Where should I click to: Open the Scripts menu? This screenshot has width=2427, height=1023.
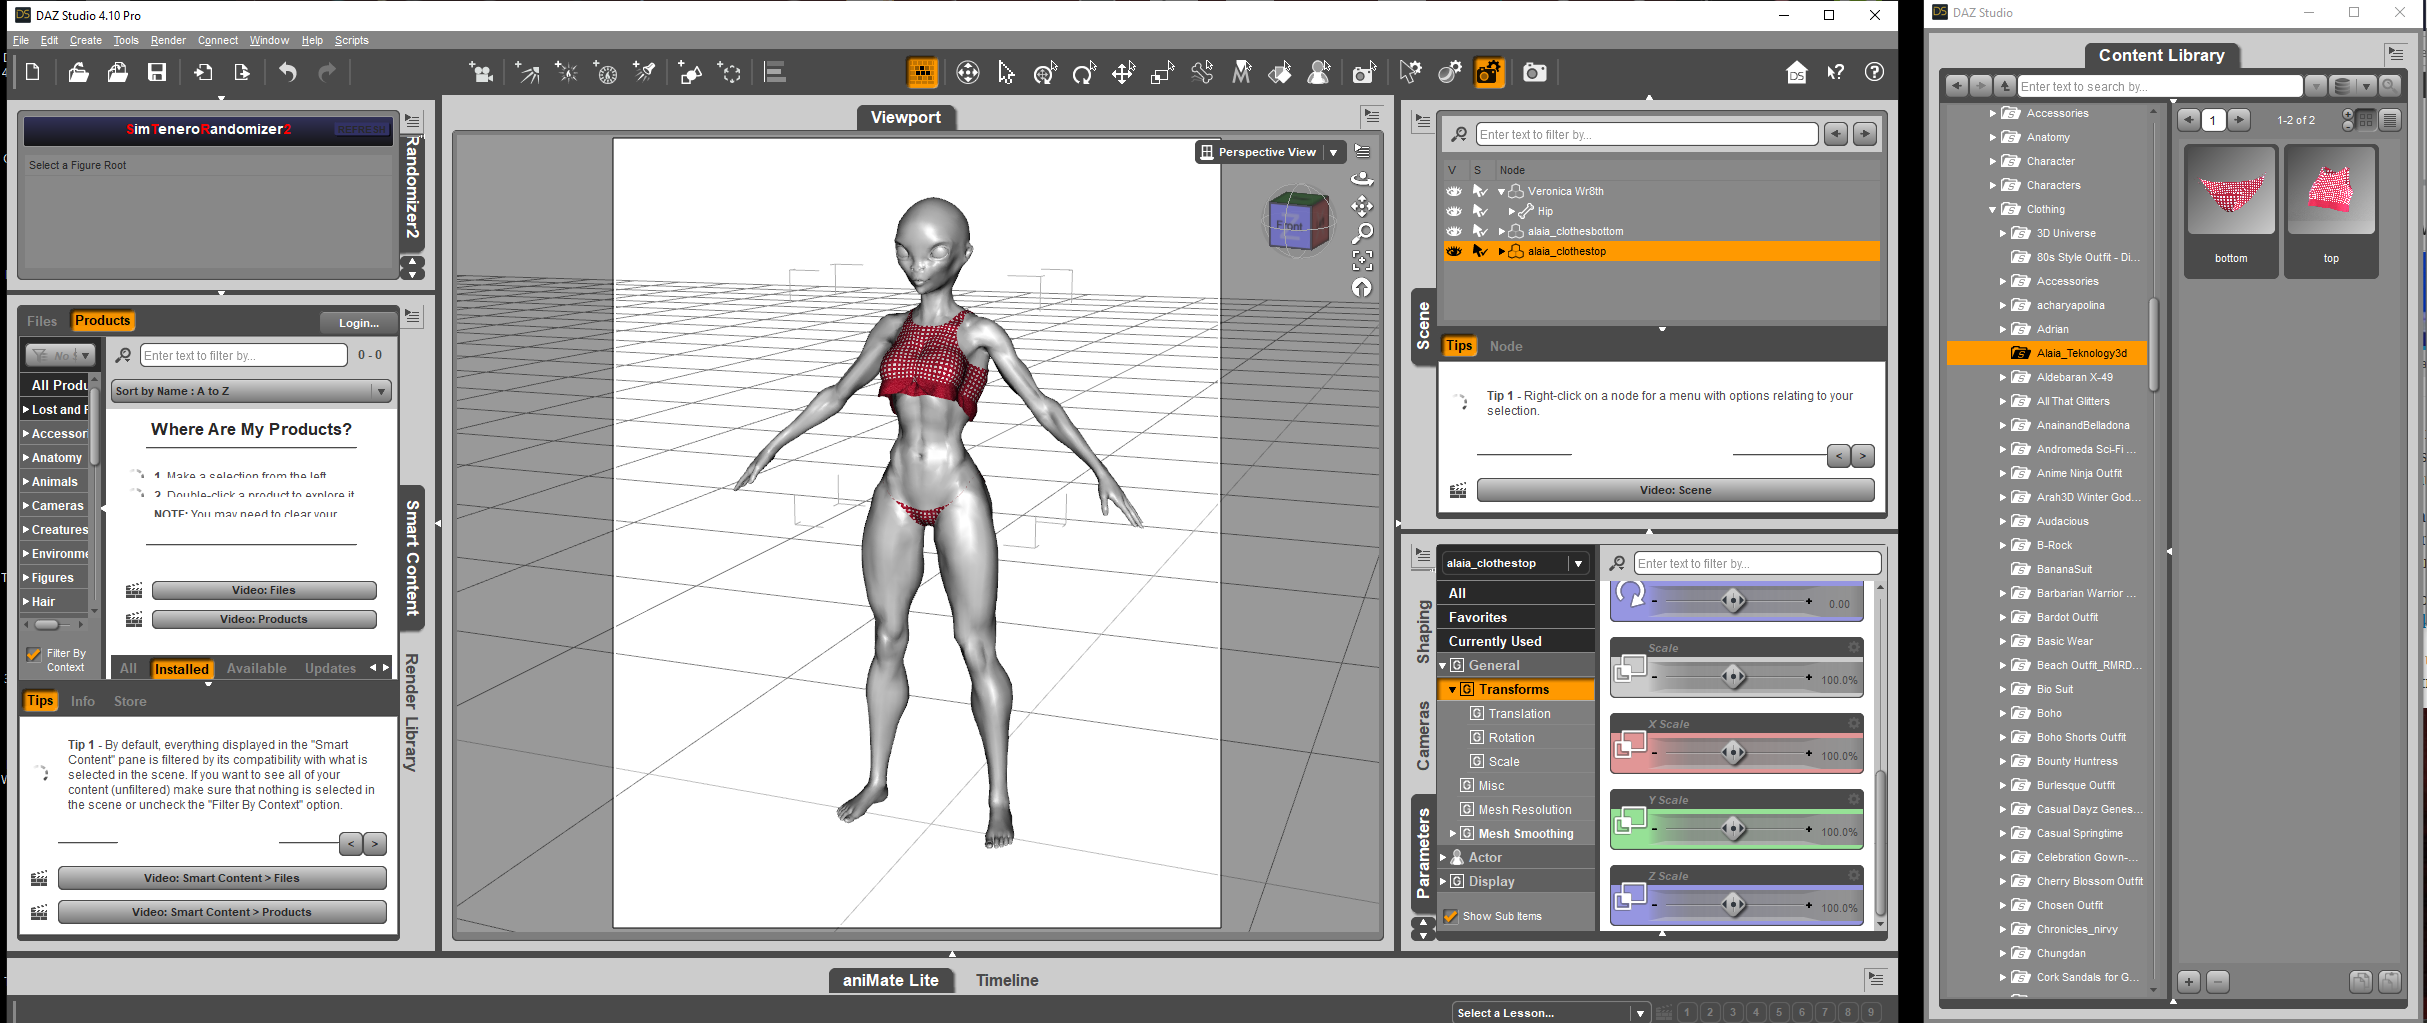(351, 40)
